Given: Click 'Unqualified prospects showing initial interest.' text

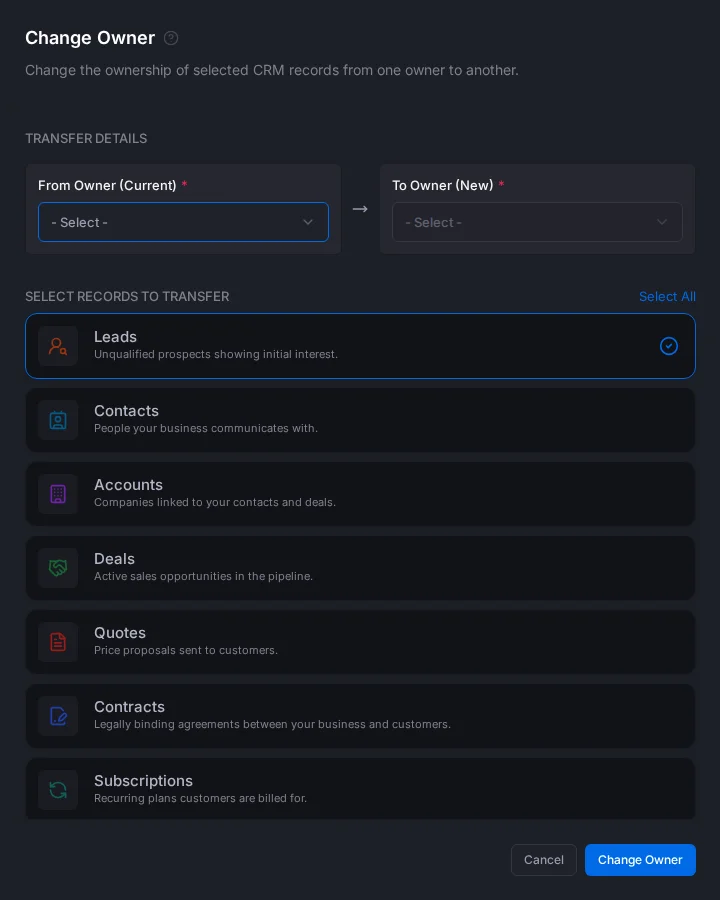Looking at the screenshot, I should 216,355.
